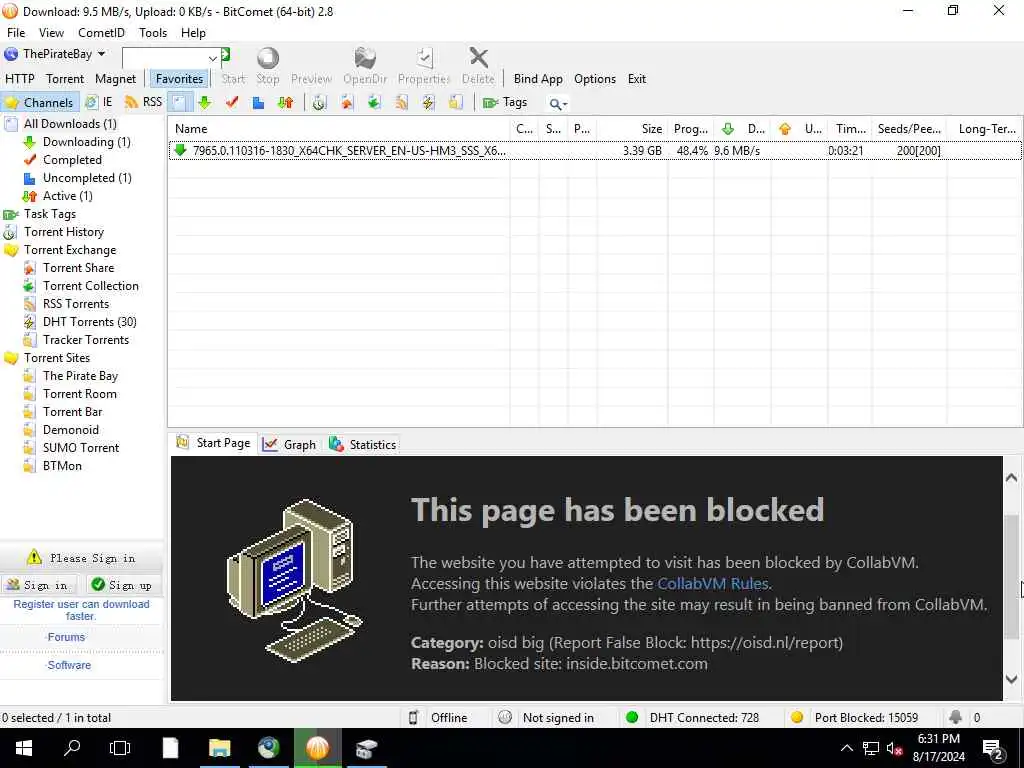Switch to the Start Page tab
Screen dimensions: 1024x768
coord(213,443)
